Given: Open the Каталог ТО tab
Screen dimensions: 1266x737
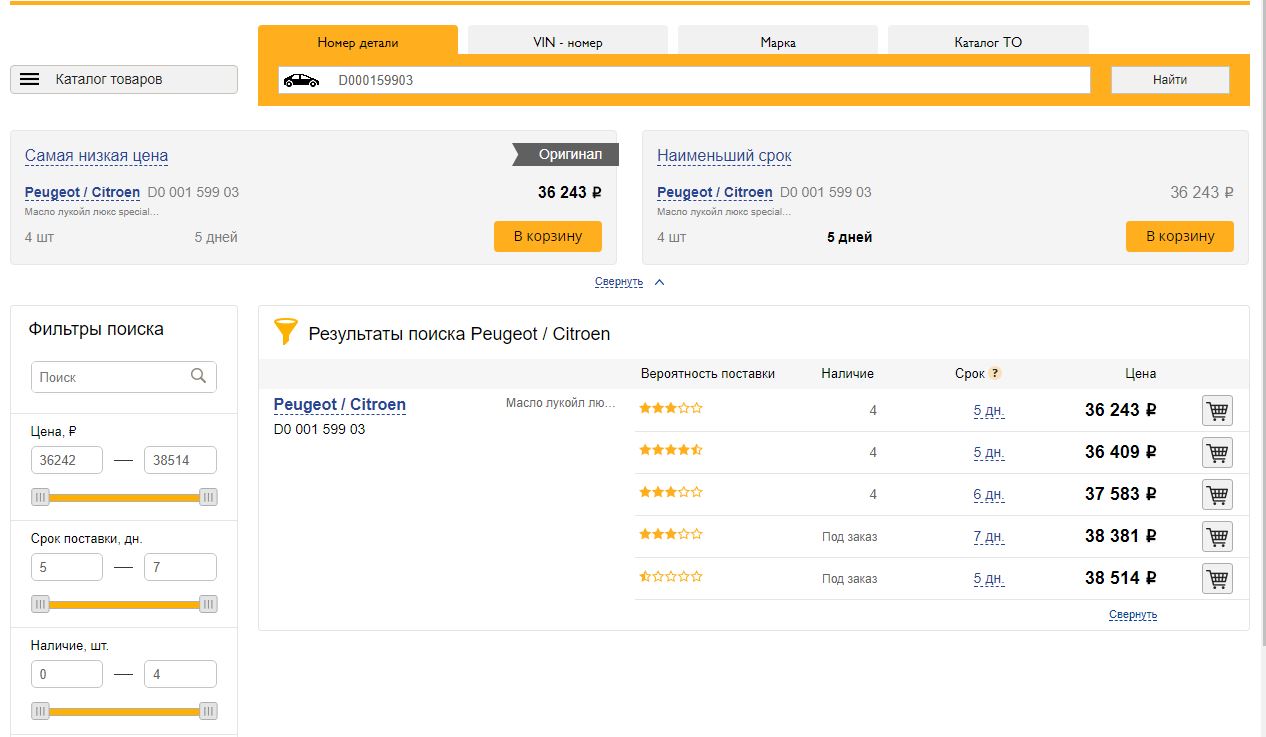Looking at the screenshot, I should coord(988,41).
